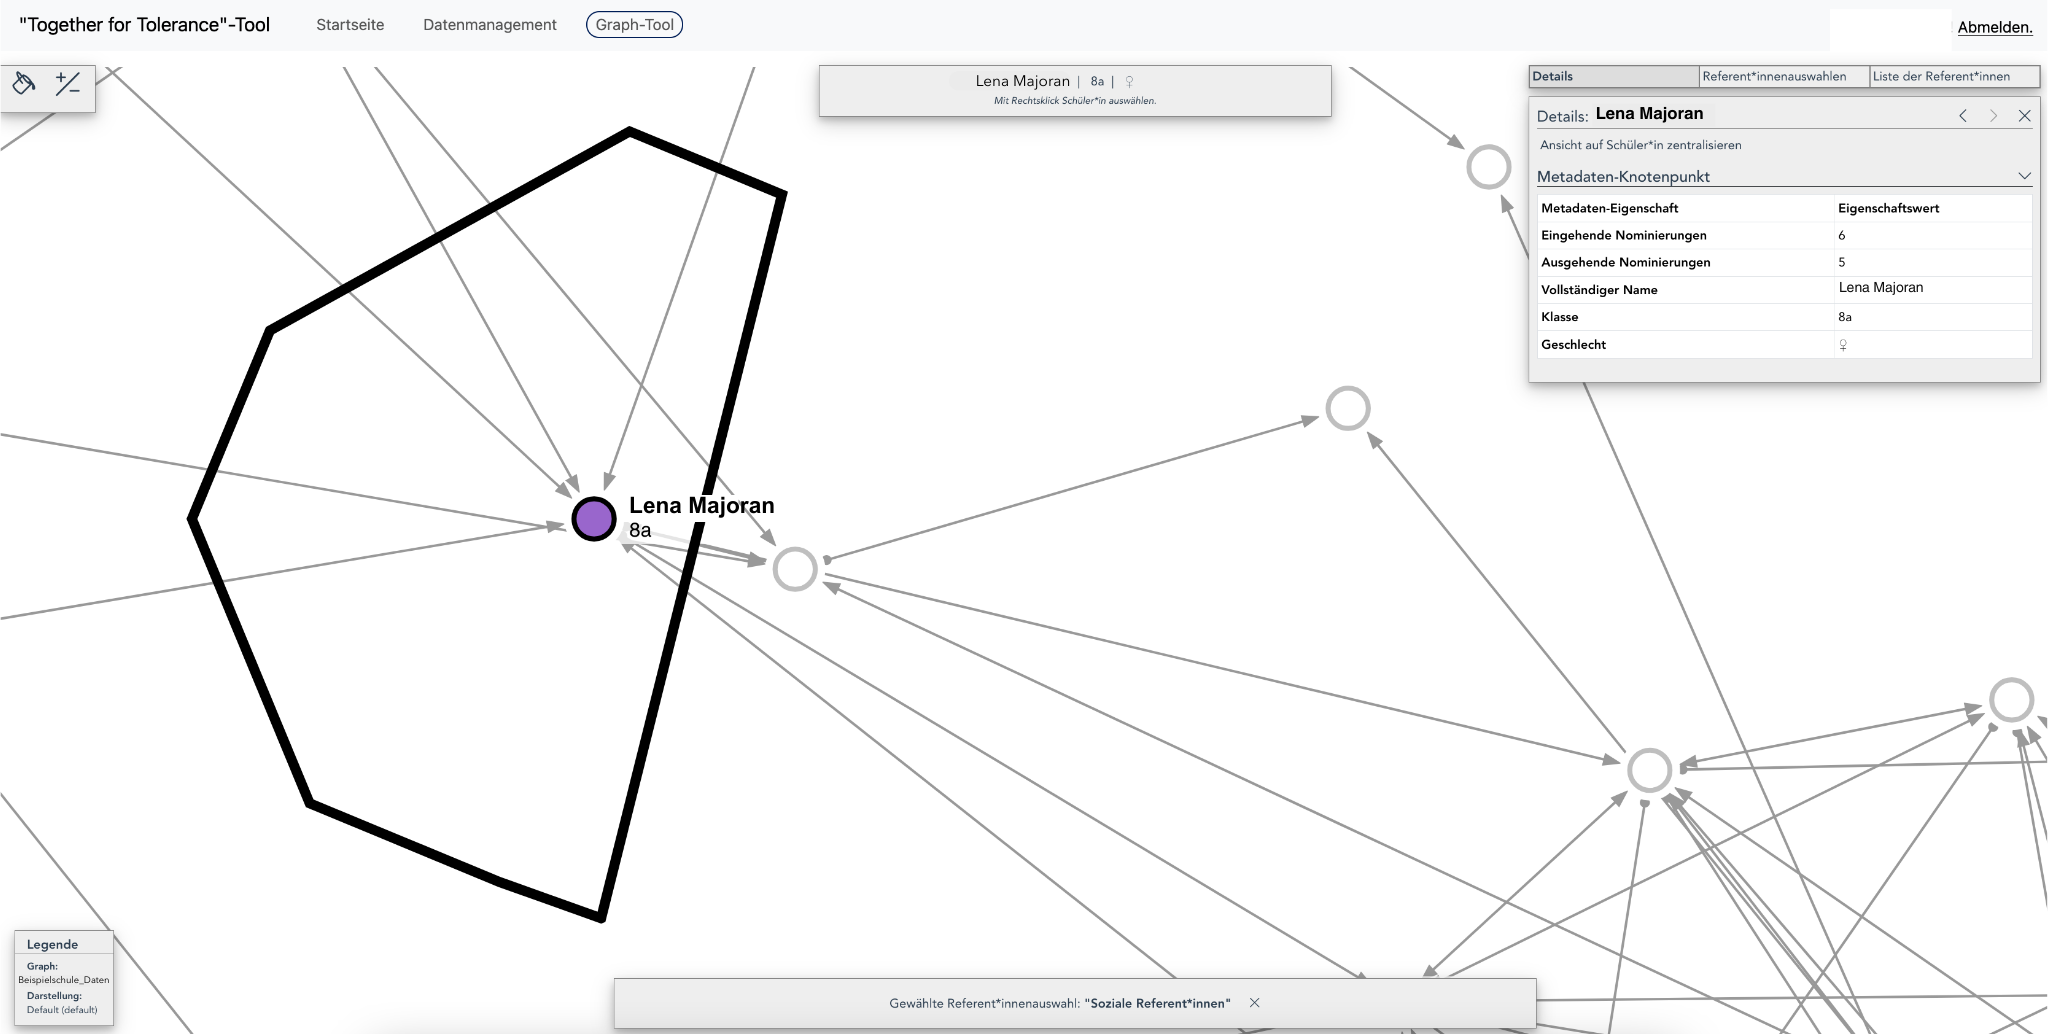Click the Legende panel header

pyautogui.click(x=52, y=944)
